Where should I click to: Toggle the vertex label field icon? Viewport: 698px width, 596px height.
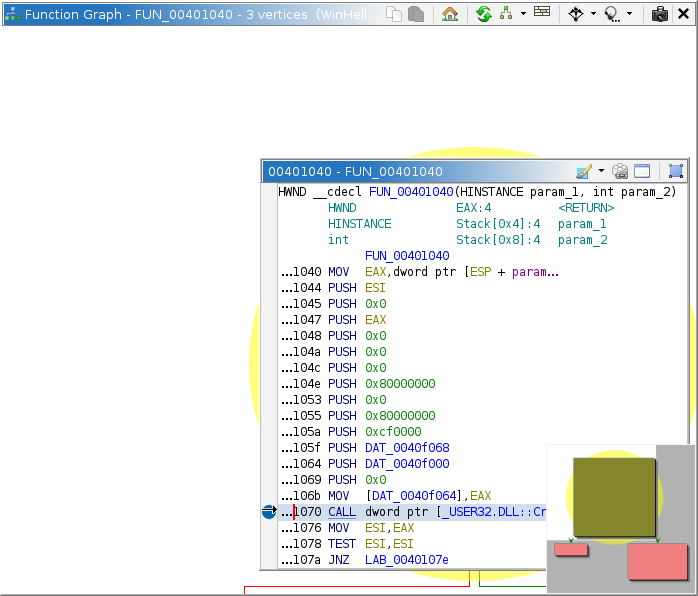coord(642,172)
